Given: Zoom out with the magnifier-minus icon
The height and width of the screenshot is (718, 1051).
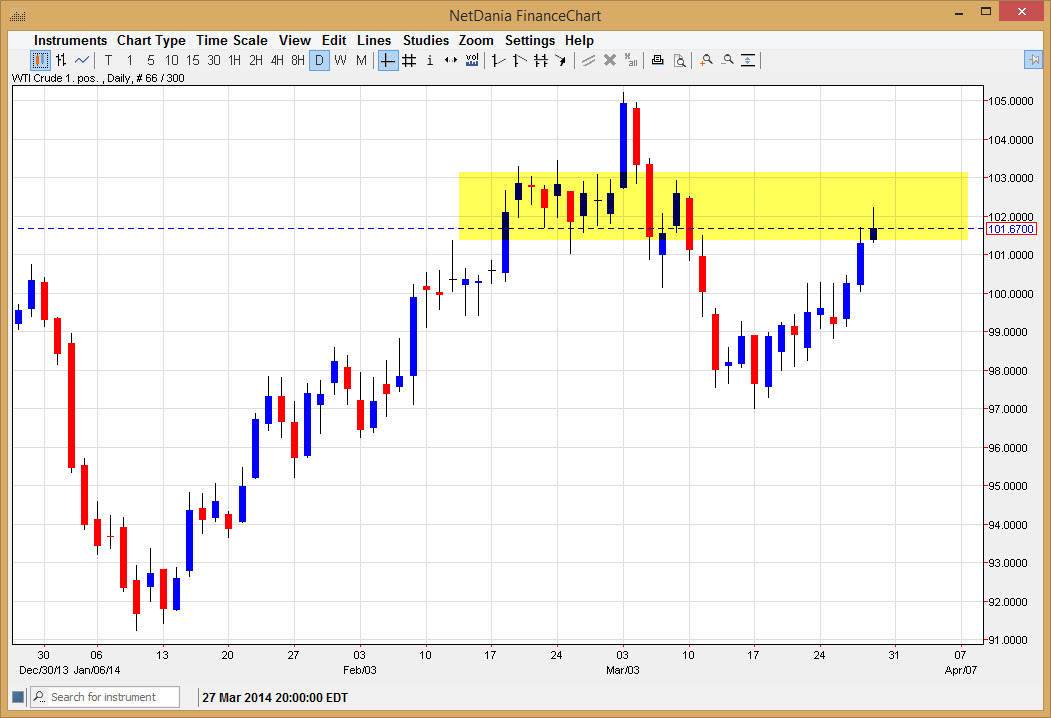Looking at the screenshot, I should 728,60.
